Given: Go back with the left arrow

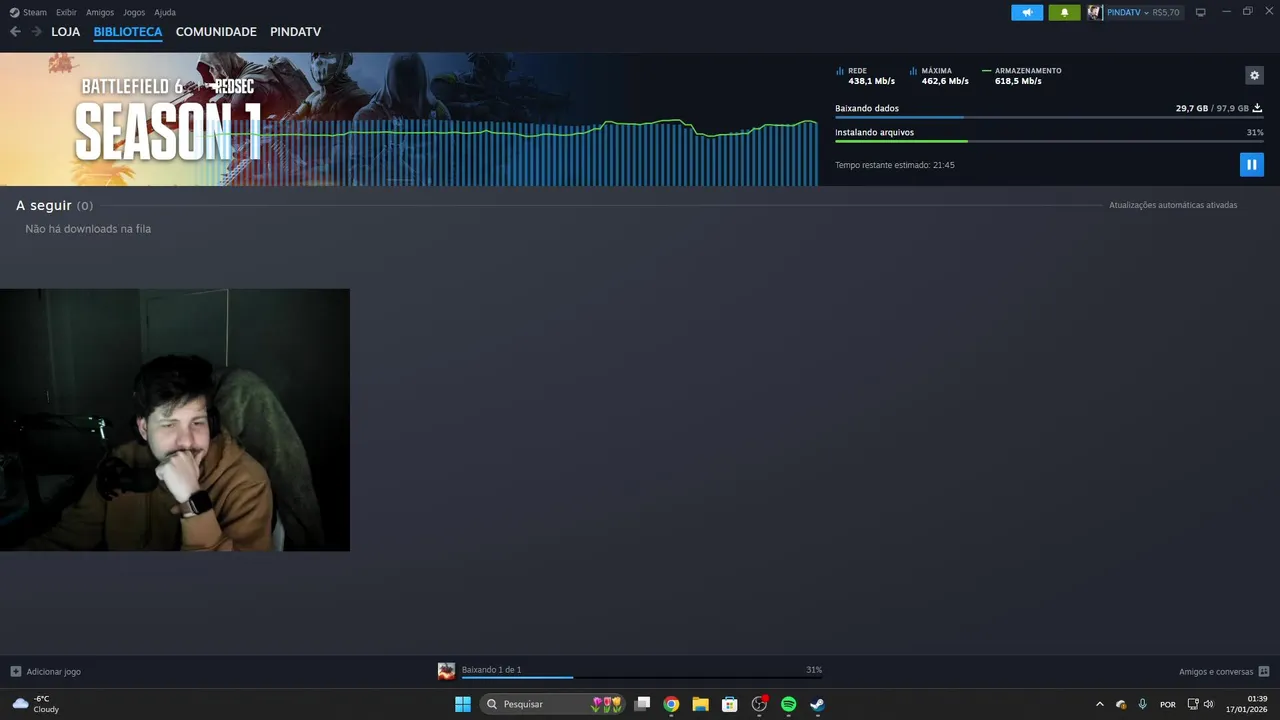Looking at the screenshot, I should click(15, 32).
